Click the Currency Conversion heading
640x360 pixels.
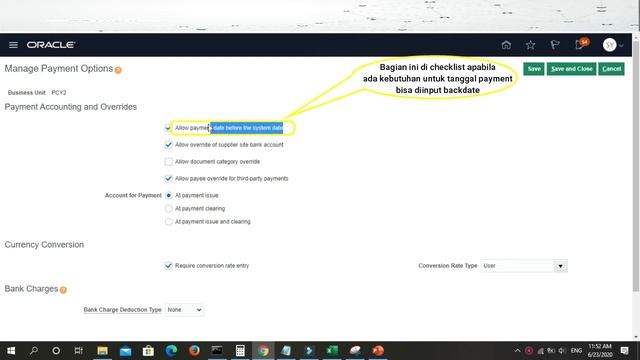click(44, 245)
